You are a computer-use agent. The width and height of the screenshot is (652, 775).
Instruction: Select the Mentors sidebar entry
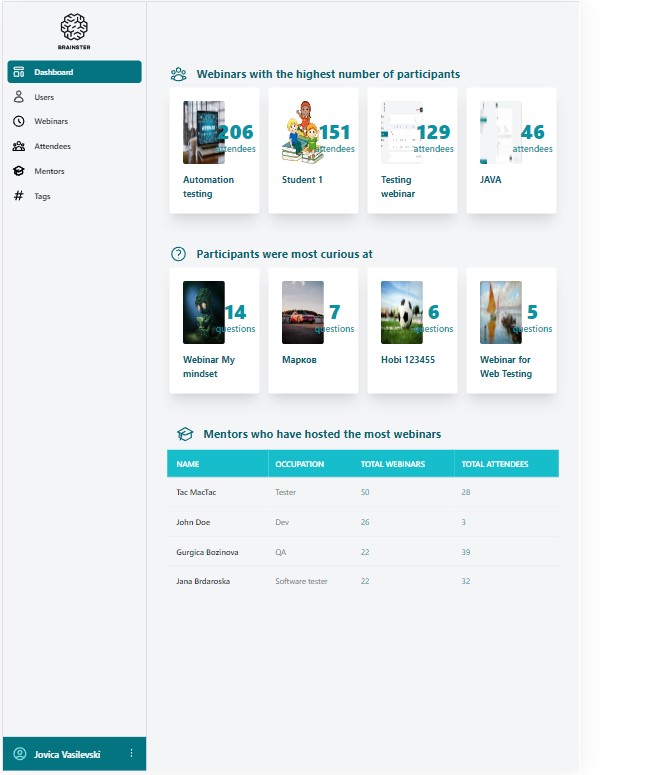point(49,171)
